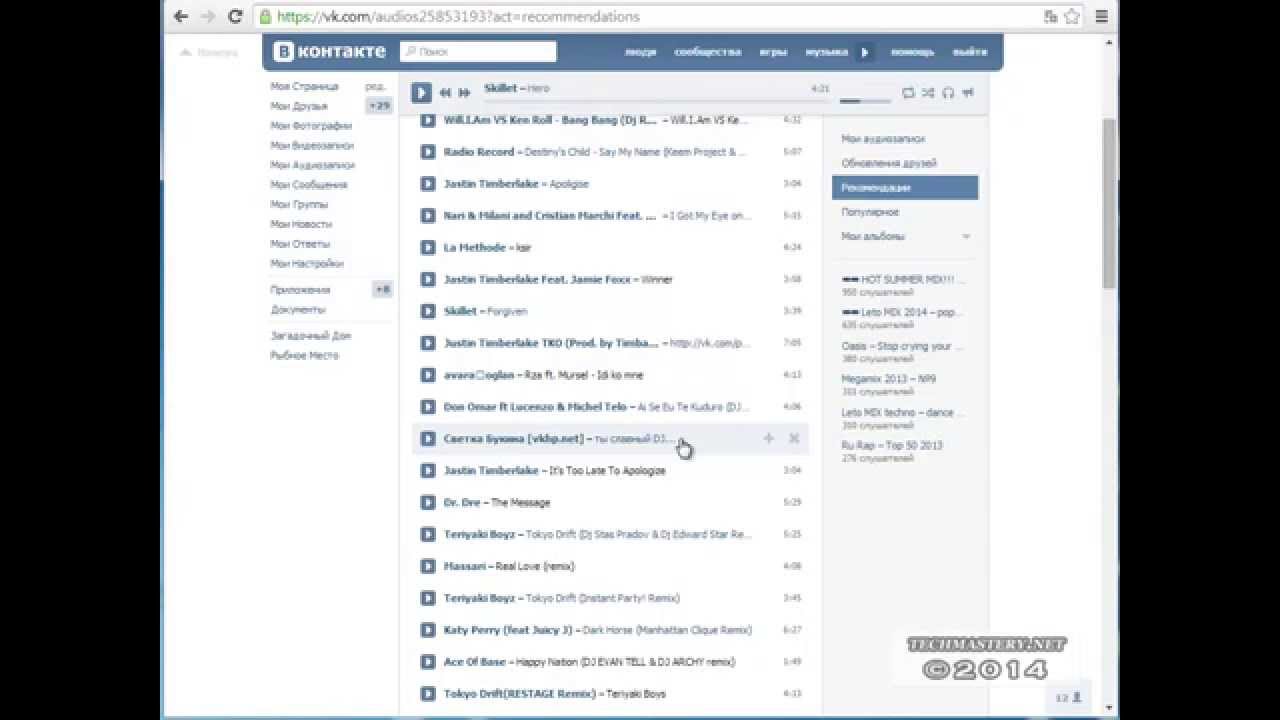Play La Methode track
This screenshot has height=720, width=1280.
pos(428,247)
